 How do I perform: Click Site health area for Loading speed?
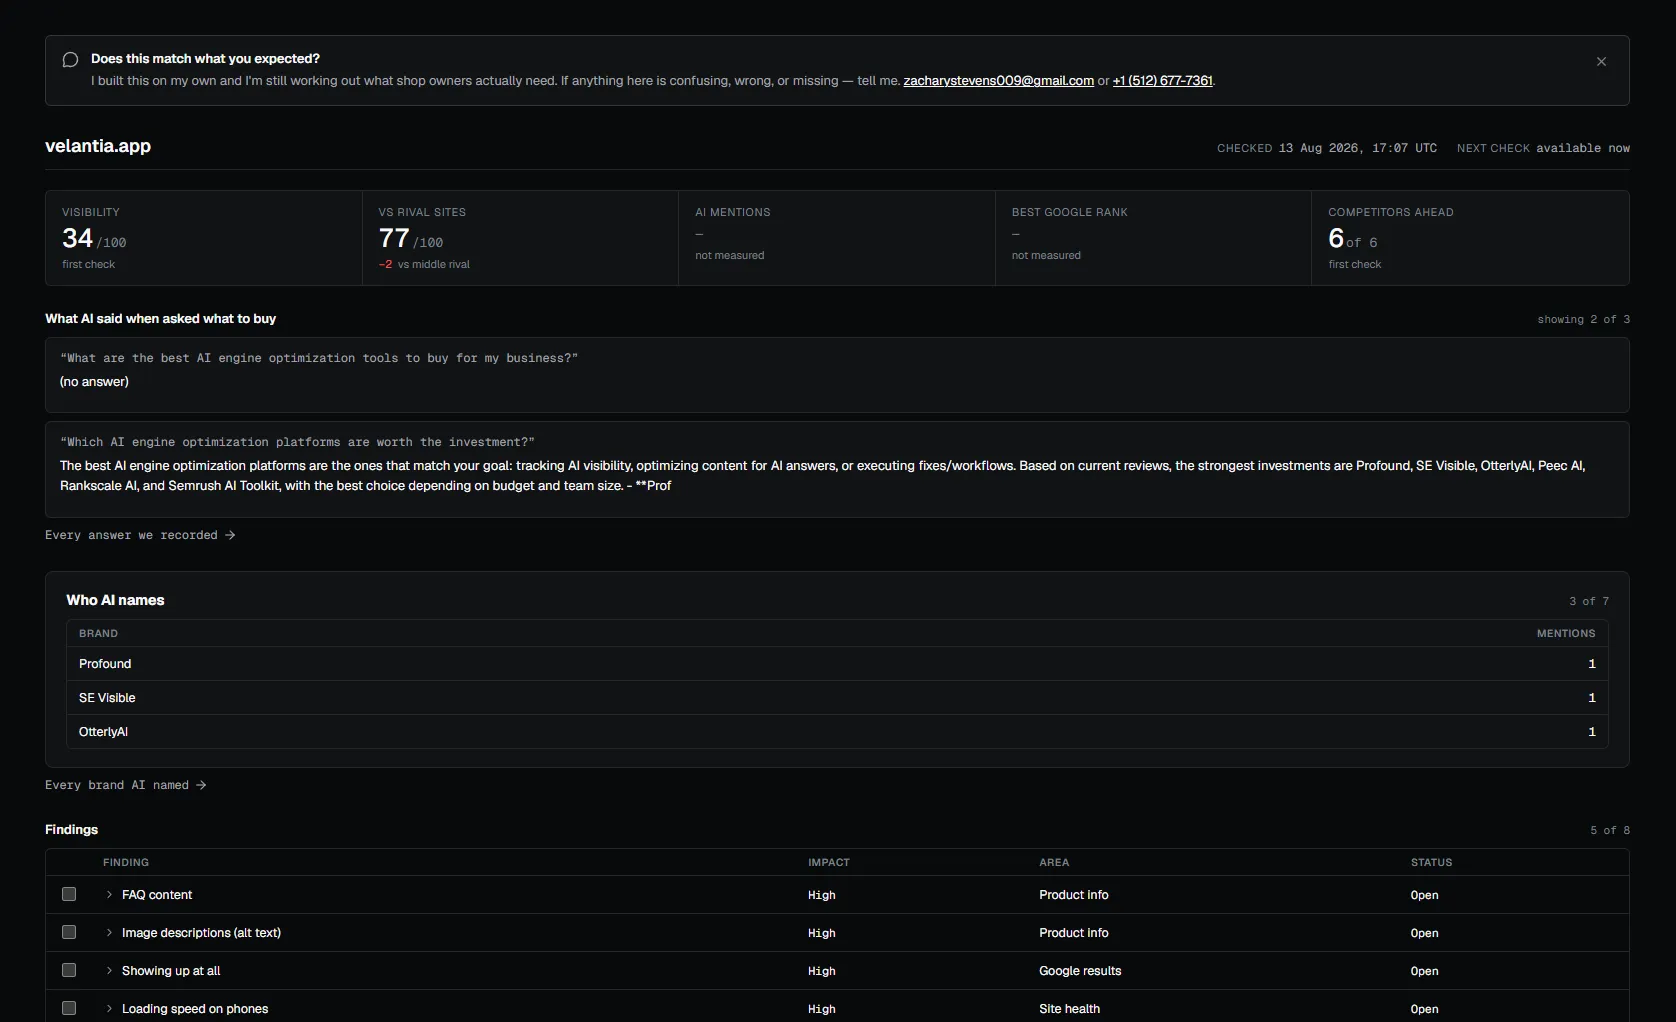click(x=1069, y=1009)
